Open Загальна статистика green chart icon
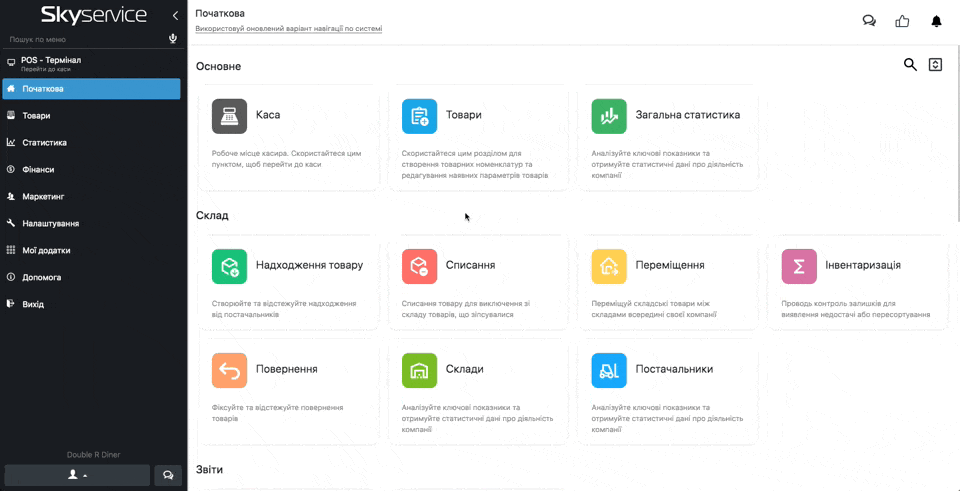The height and width of the screenshot is (491, 960). click(x=609, y=116)
